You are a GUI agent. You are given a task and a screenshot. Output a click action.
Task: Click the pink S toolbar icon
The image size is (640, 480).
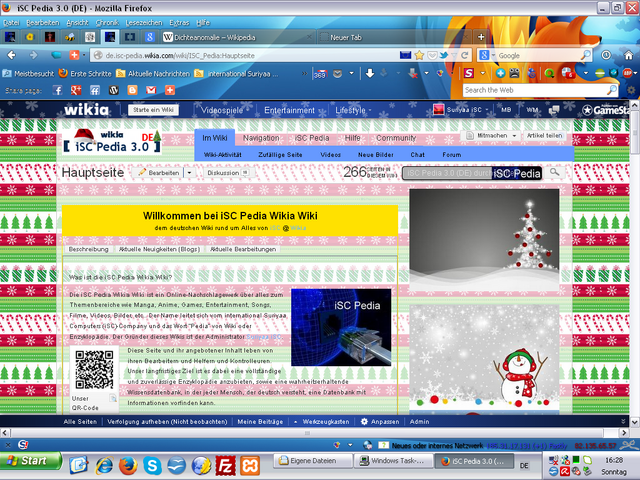coord(469,73)
